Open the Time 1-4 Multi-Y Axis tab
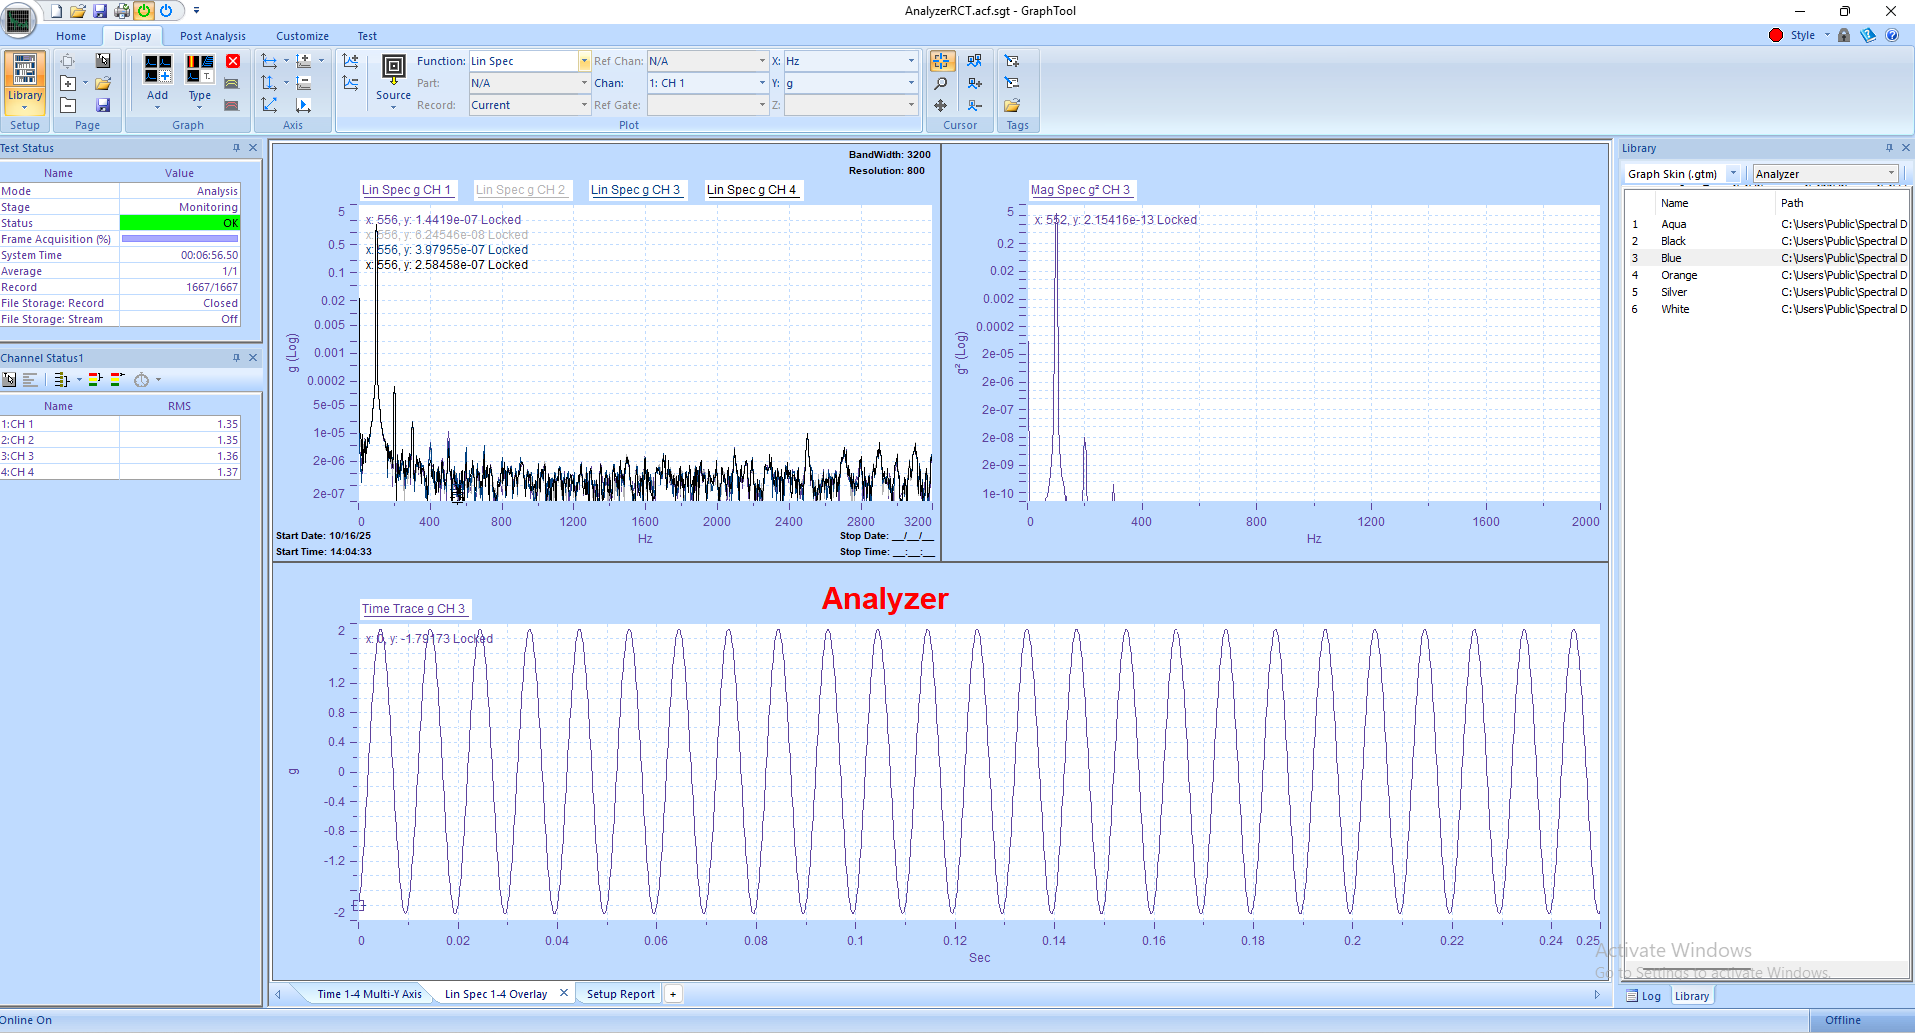The height and width of the screenshot is (1033, 1915). tap(368, 993)
